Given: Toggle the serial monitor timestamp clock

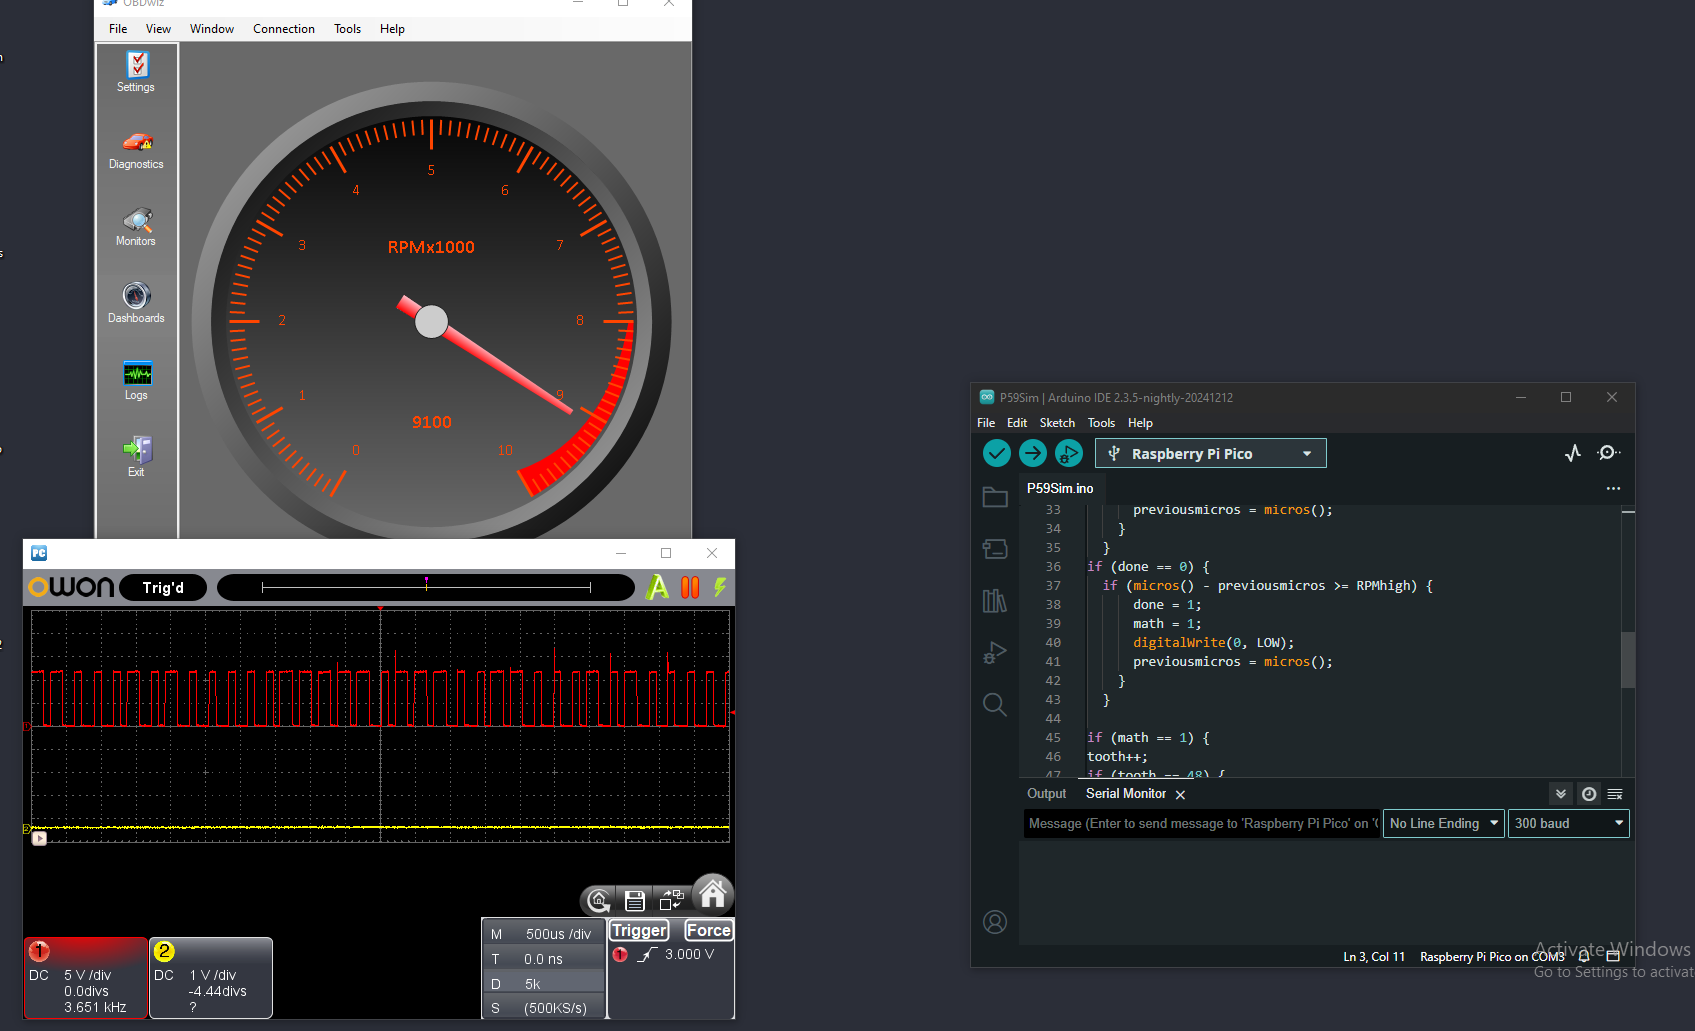Looking at the screenshot, I should click(1589, 794).
